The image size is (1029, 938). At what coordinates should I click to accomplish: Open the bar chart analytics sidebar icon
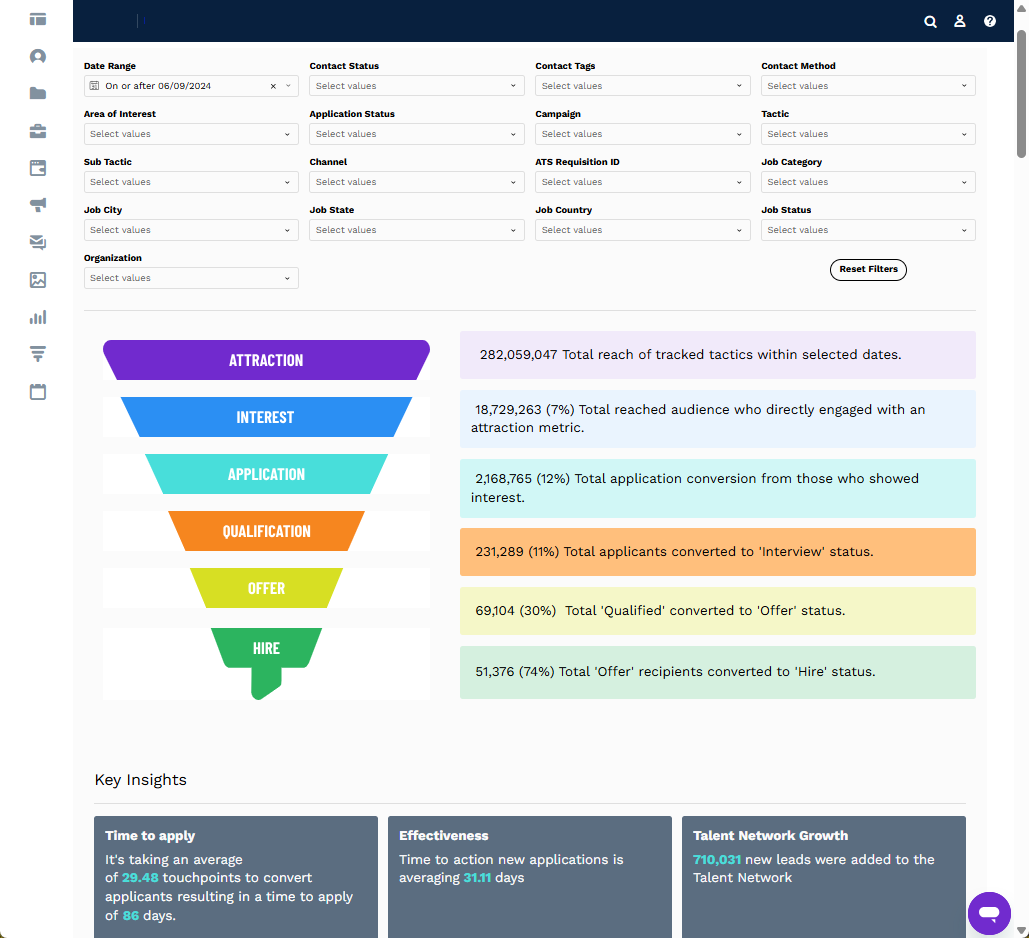pyautogui.click(x=38, y=317)
